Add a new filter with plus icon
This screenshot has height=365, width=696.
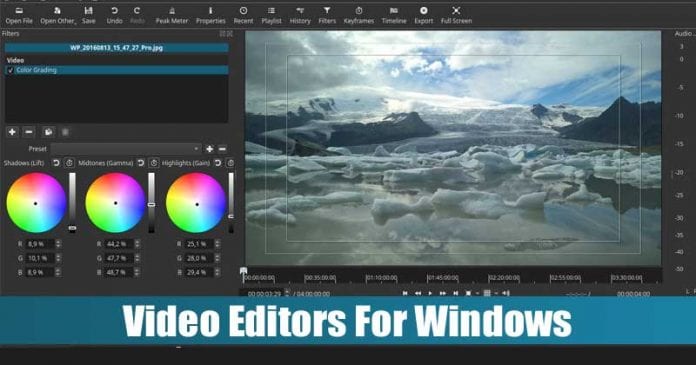12,132
